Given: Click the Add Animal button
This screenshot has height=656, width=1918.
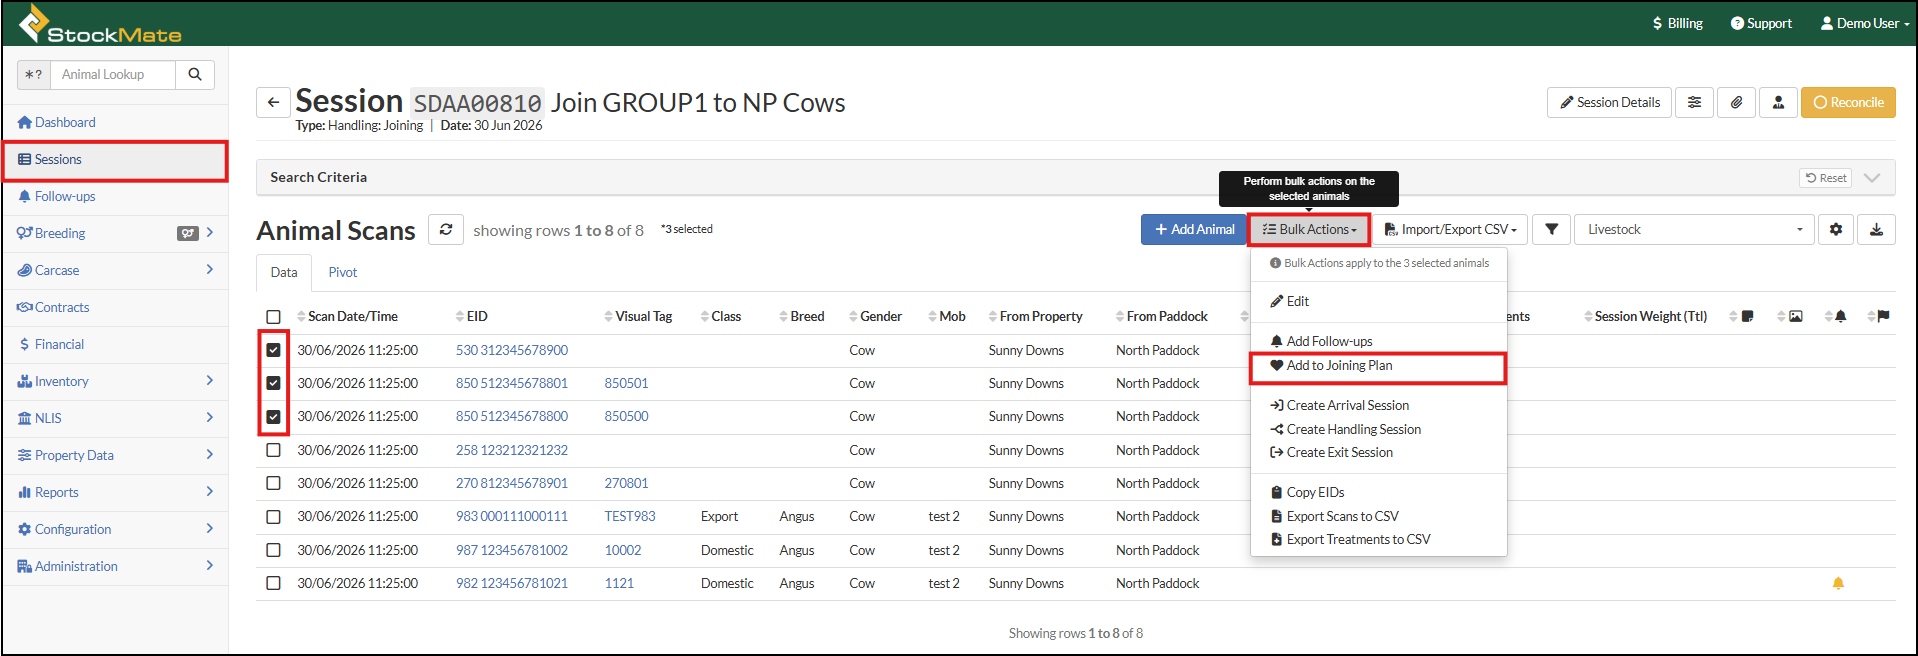Looking at the screenshot, I should [x=1194, y=229].
